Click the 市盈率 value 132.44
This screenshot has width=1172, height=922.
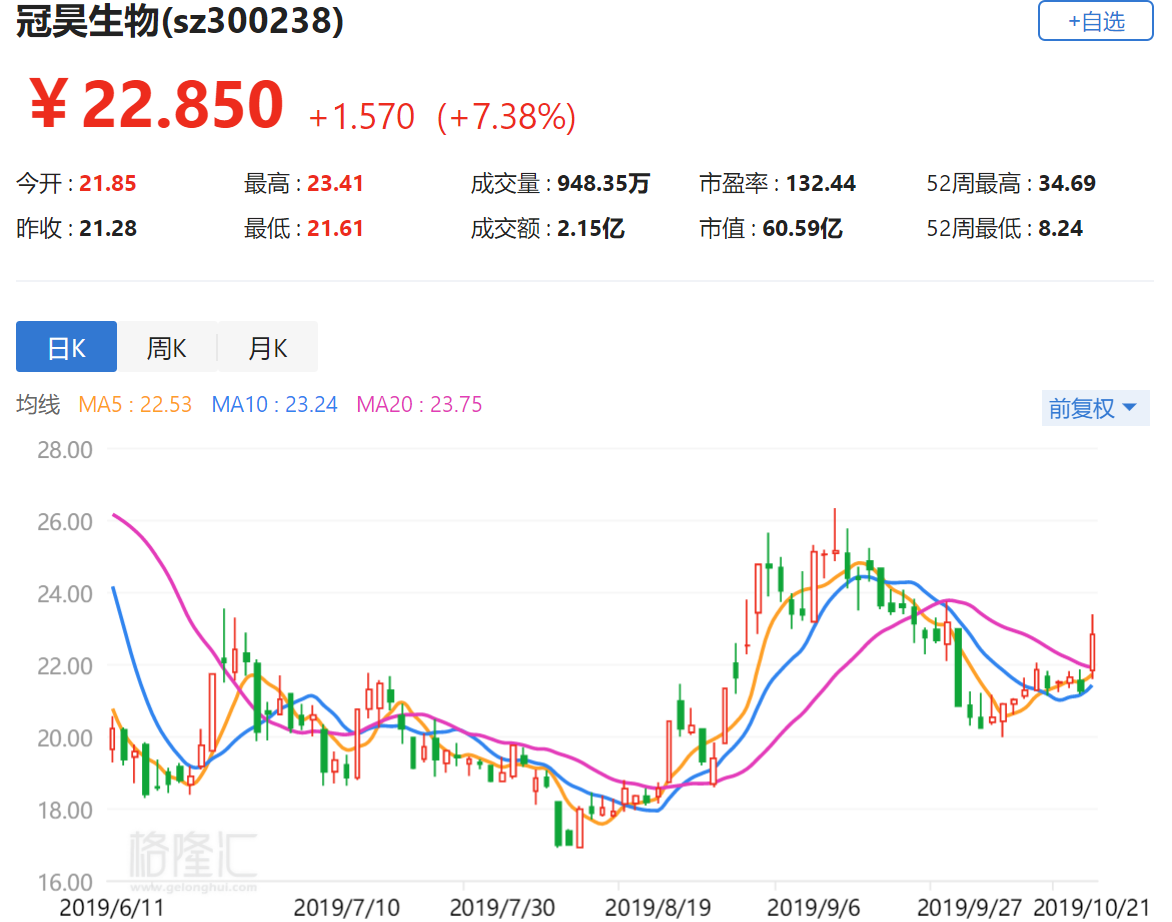821,183
